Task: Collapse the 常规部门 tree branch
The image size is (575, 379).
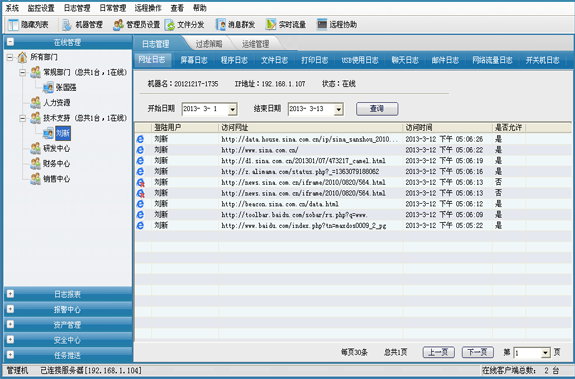Action: [x=23, y=72]
